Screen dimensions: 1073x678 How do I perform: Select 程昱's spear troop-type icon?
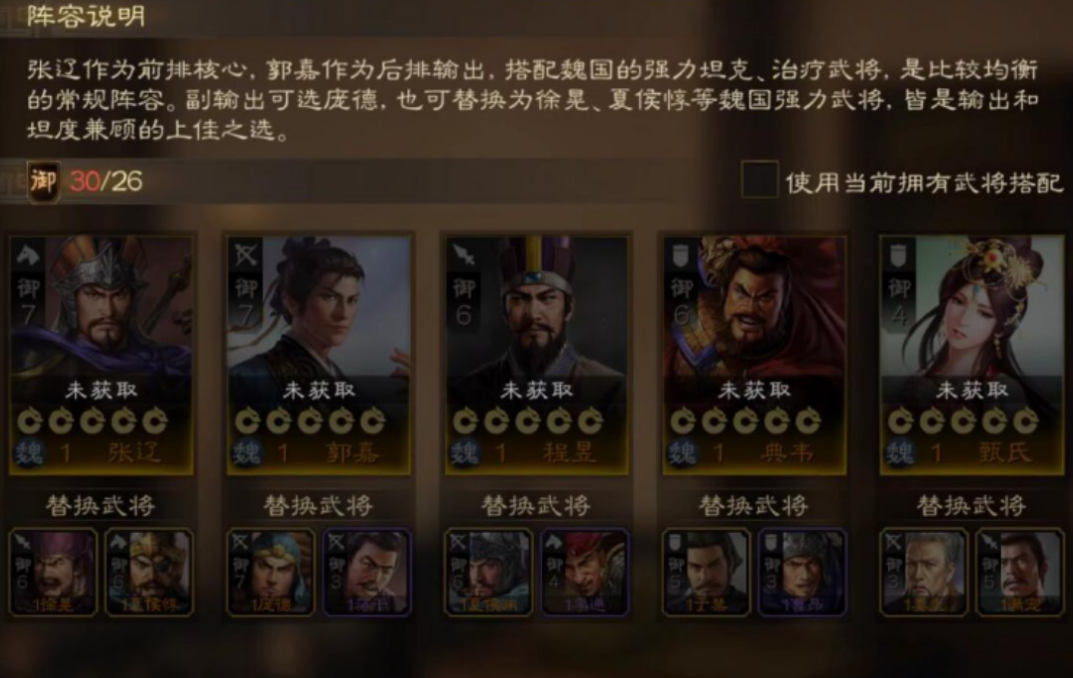click(x=463, y=256)
